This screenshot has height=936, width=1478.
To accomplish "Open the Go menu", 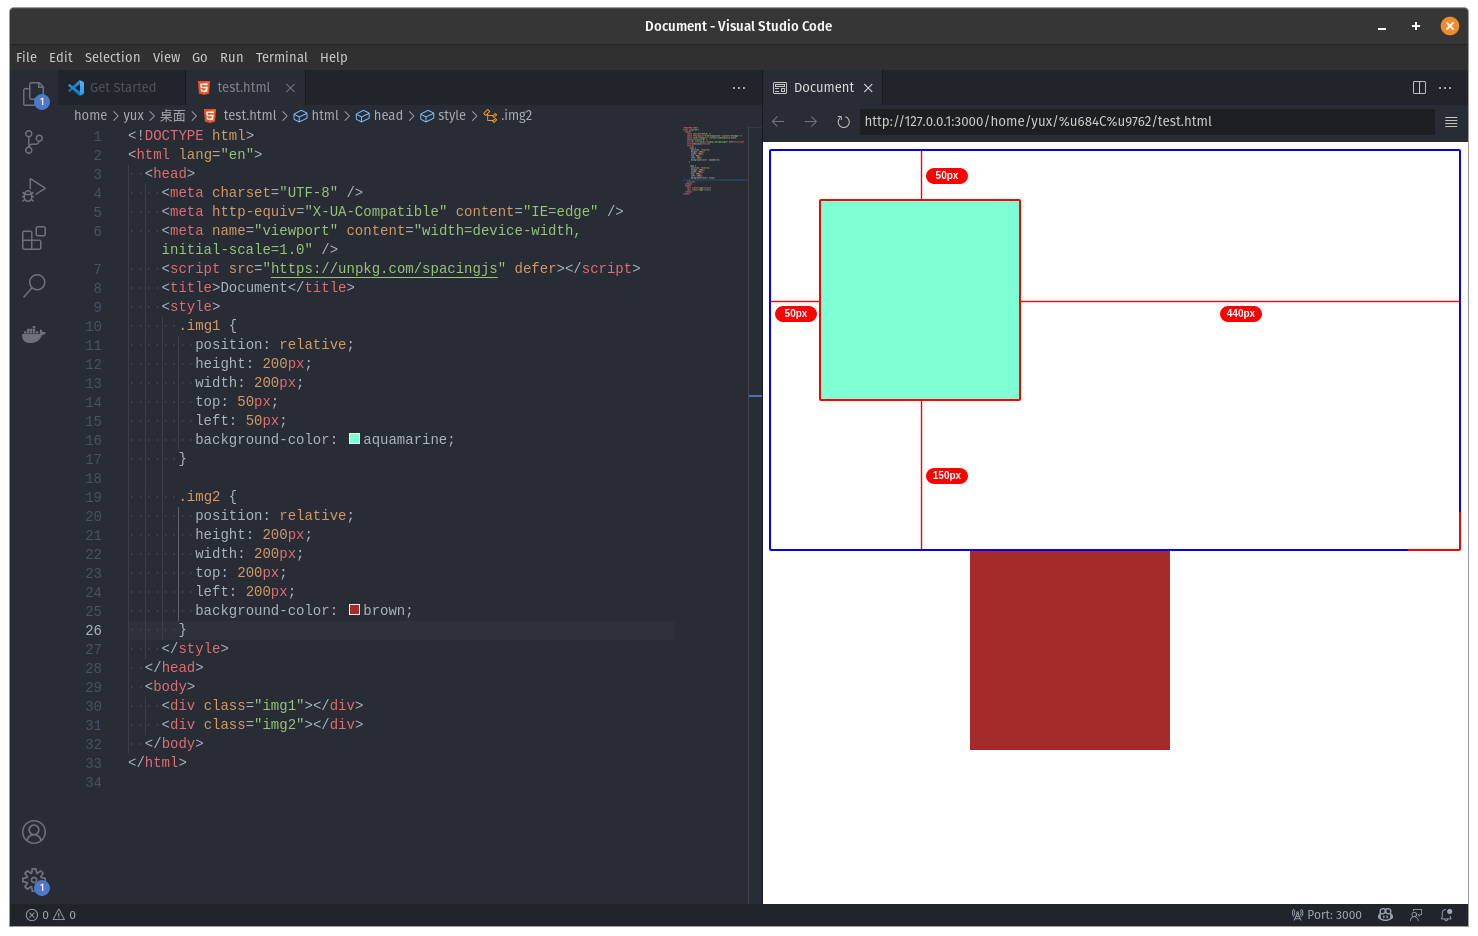I will (x=200, y=58).
